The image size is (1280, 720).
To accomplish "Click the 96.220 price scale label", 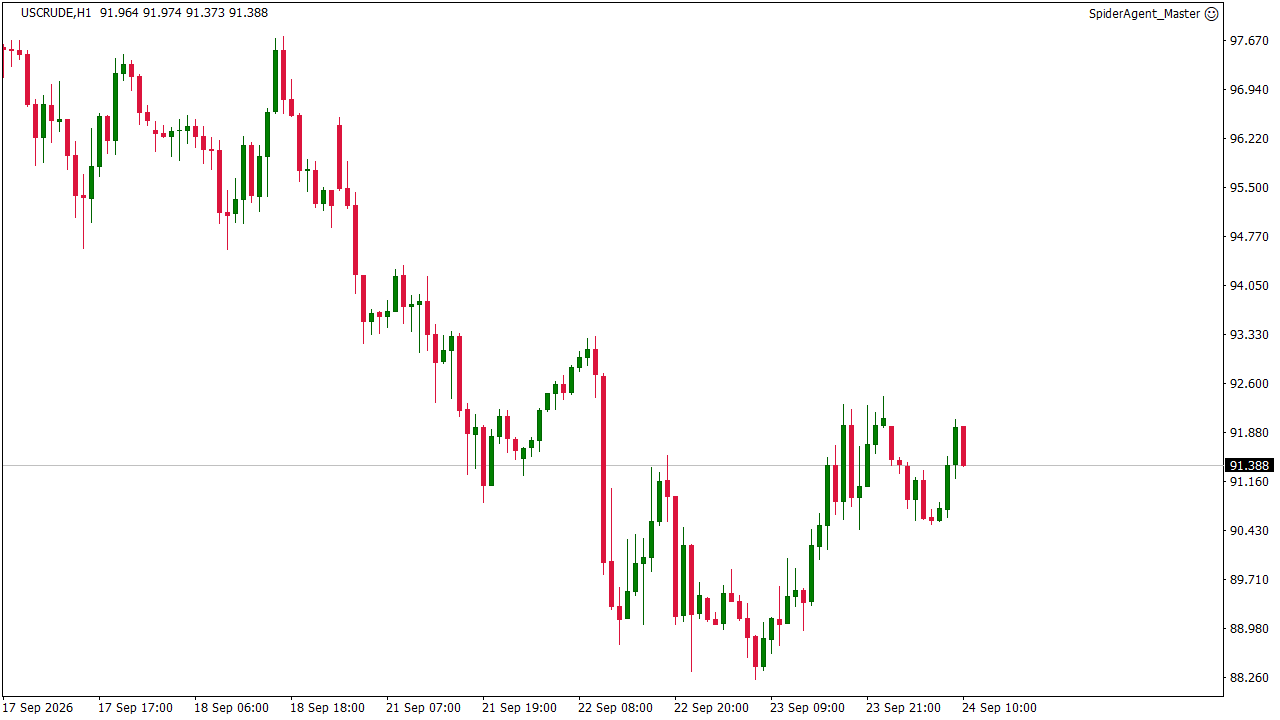I will tap(1249, 138).
